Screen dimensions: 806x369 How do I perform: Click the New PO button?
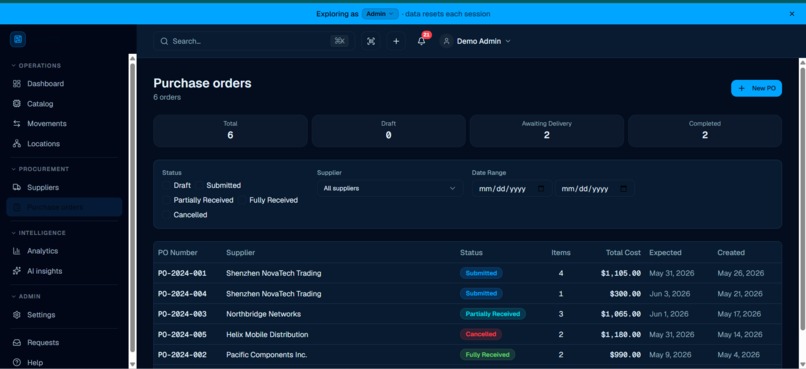click(756, 88)
